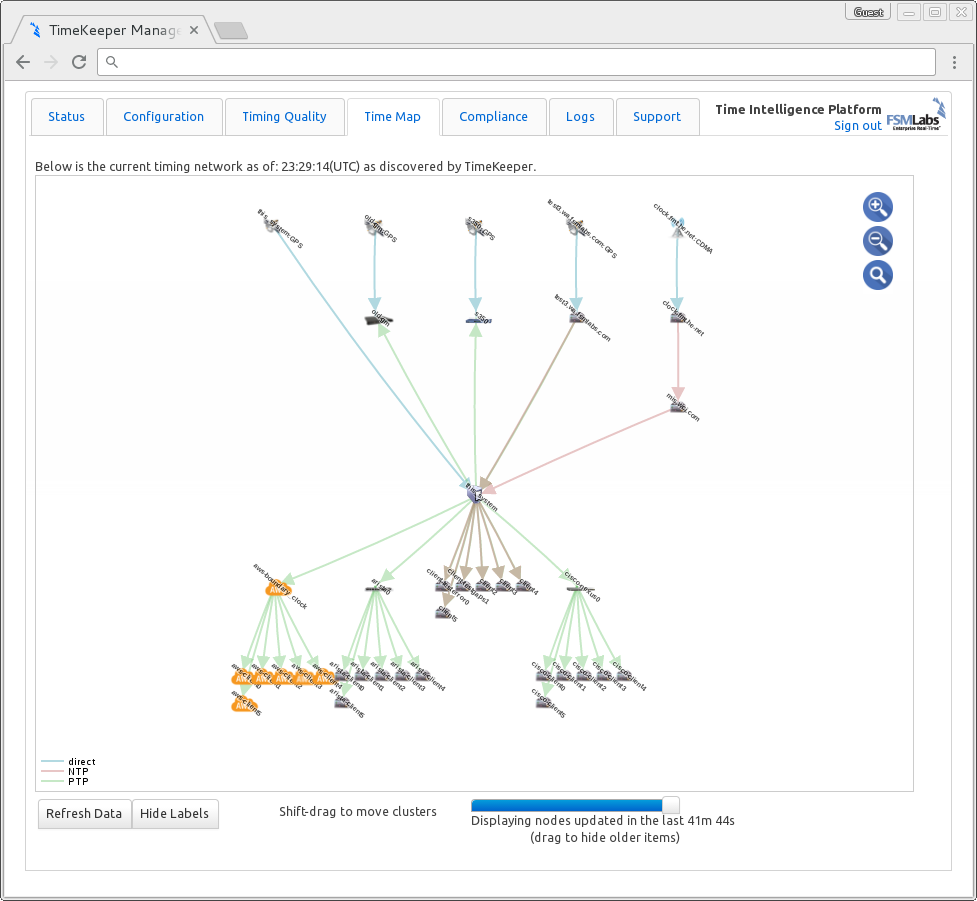
Task: Click the arista-client5 server node
Action: 343,703
